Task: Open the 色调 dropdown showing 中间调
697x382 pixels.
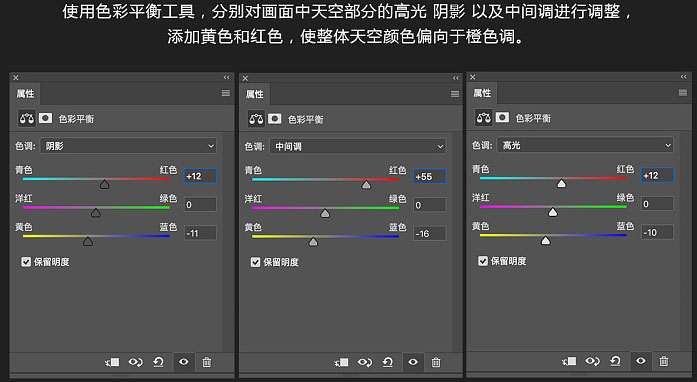Action: [x=358, y=146]
